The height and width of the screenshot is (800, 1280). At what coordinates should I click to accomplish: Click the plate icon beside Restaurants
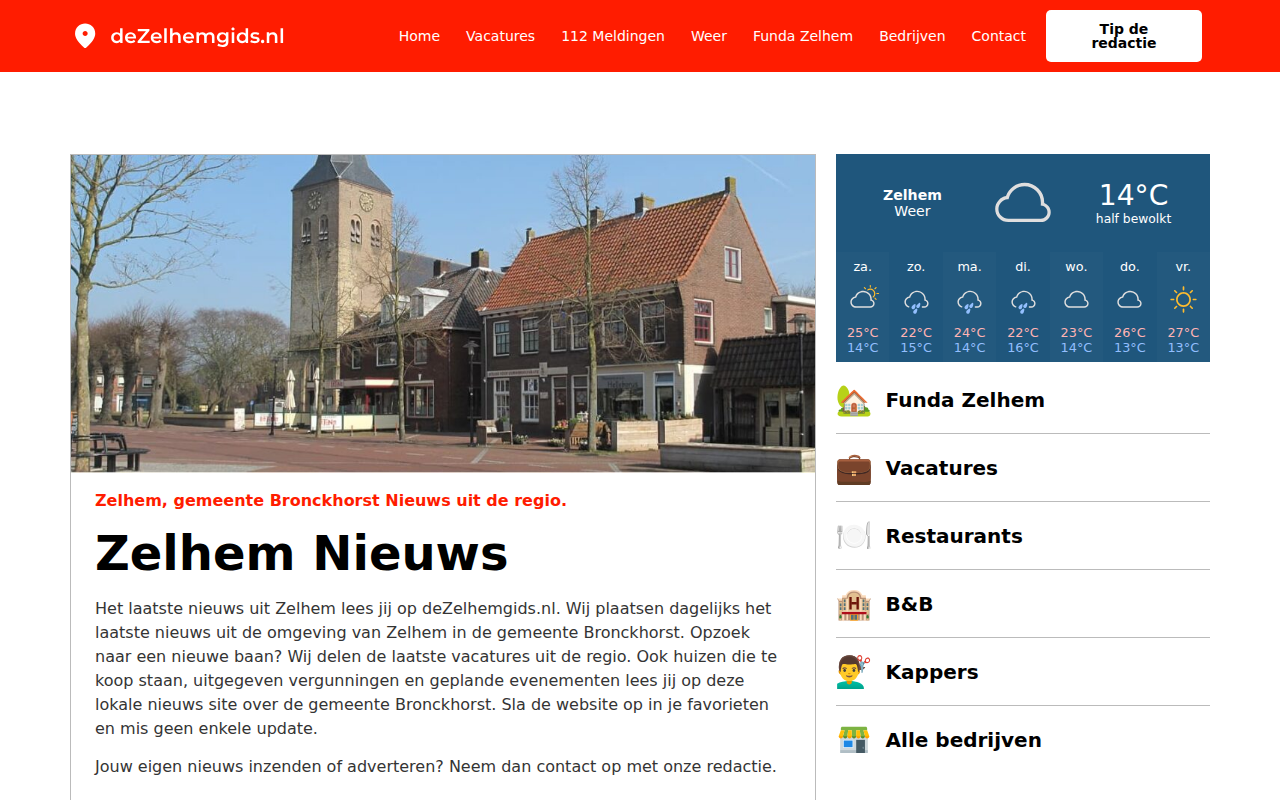pos(853,536)
